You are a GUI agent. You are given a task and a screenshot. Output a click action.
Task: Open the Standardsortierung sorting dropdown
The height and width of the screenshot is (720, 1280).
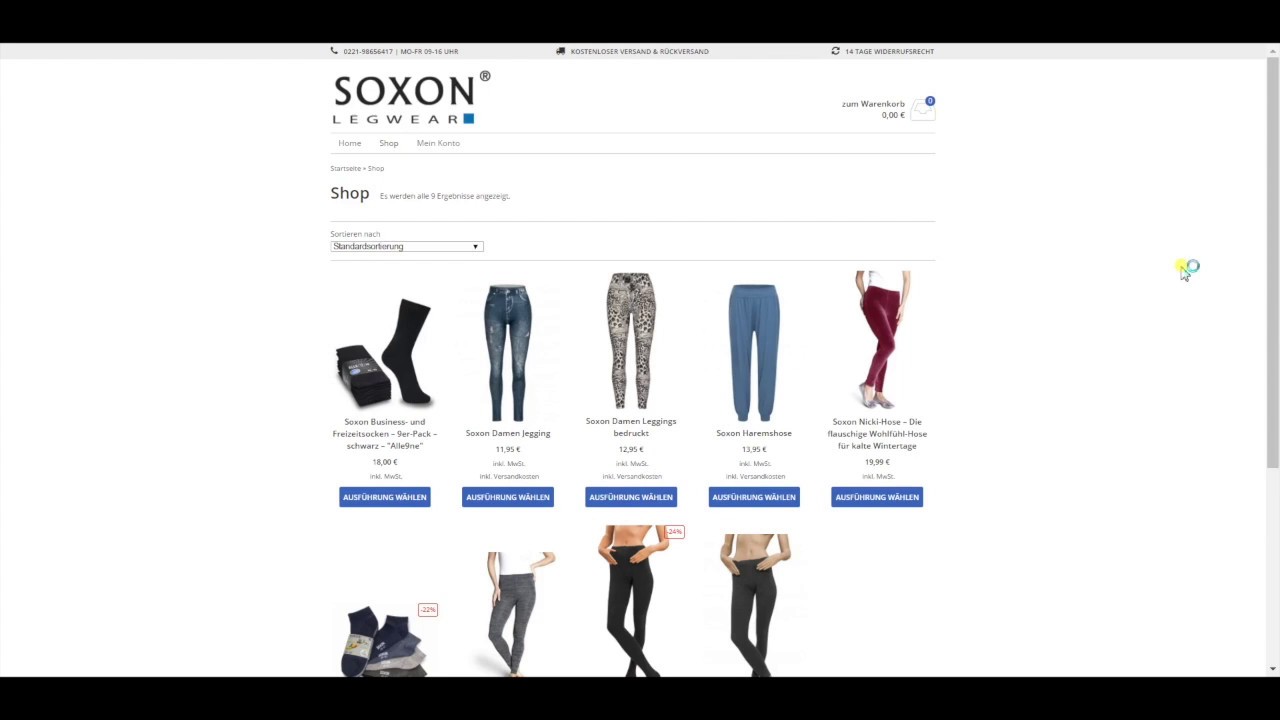point(407,246)
